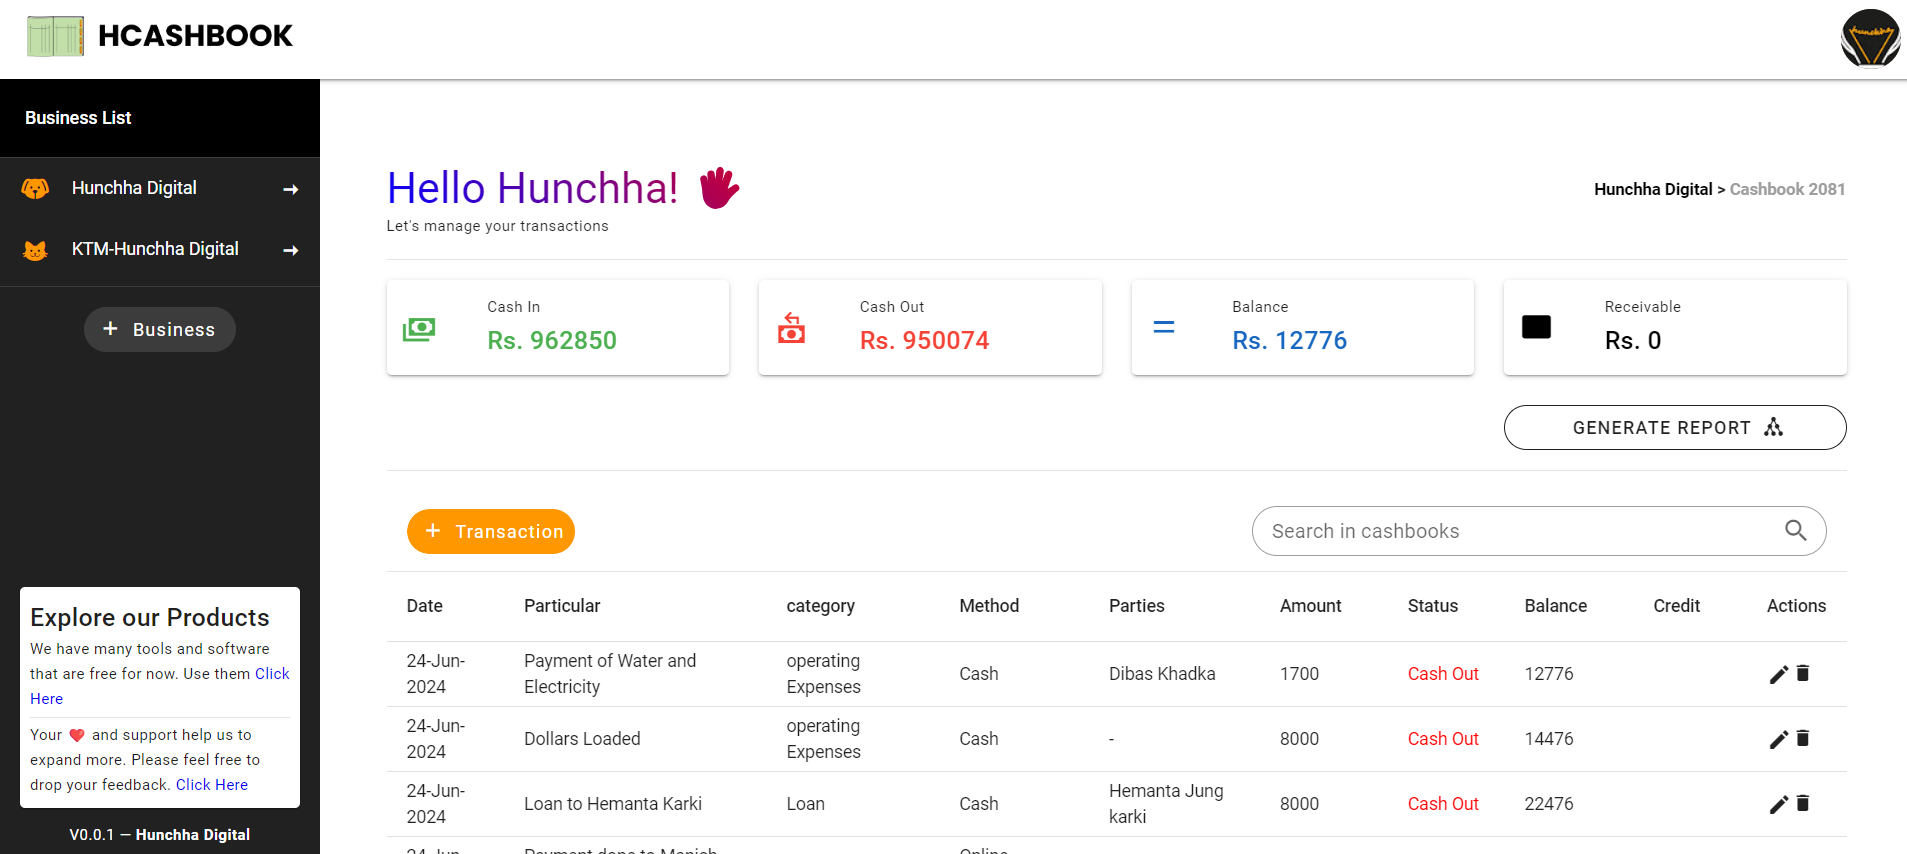Screen dimensions: 1907x854
Task: Click the Hunchha Digital dog face icon
Action: (x=35, y=188)
